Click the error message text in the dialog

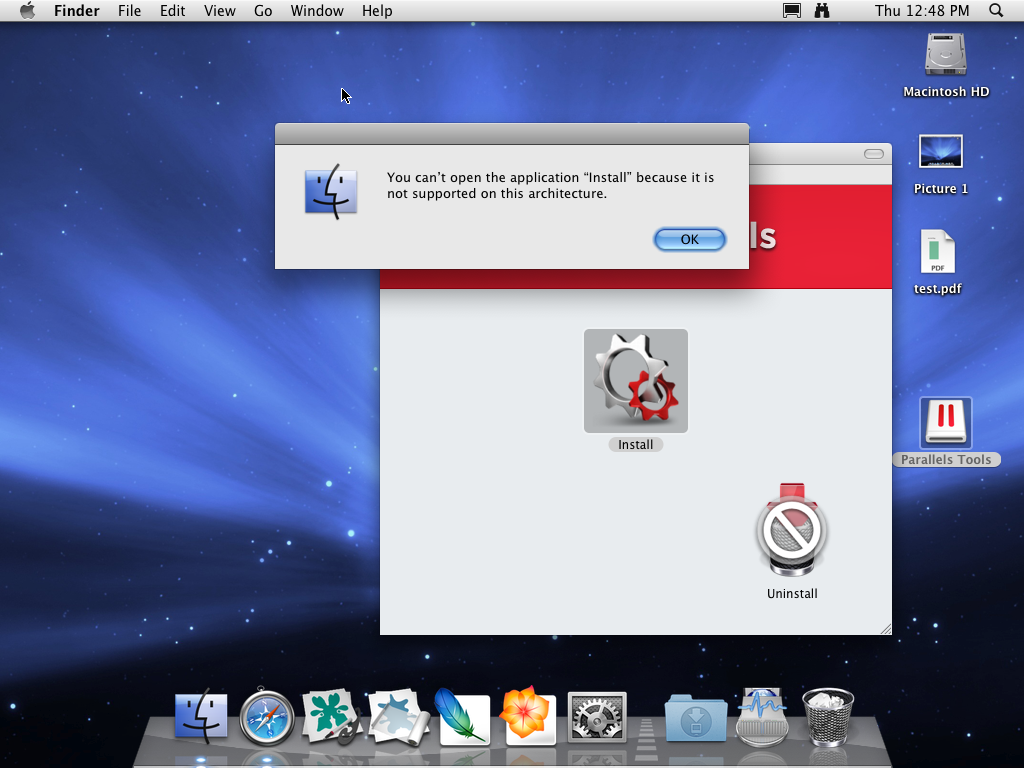(550, 185)
